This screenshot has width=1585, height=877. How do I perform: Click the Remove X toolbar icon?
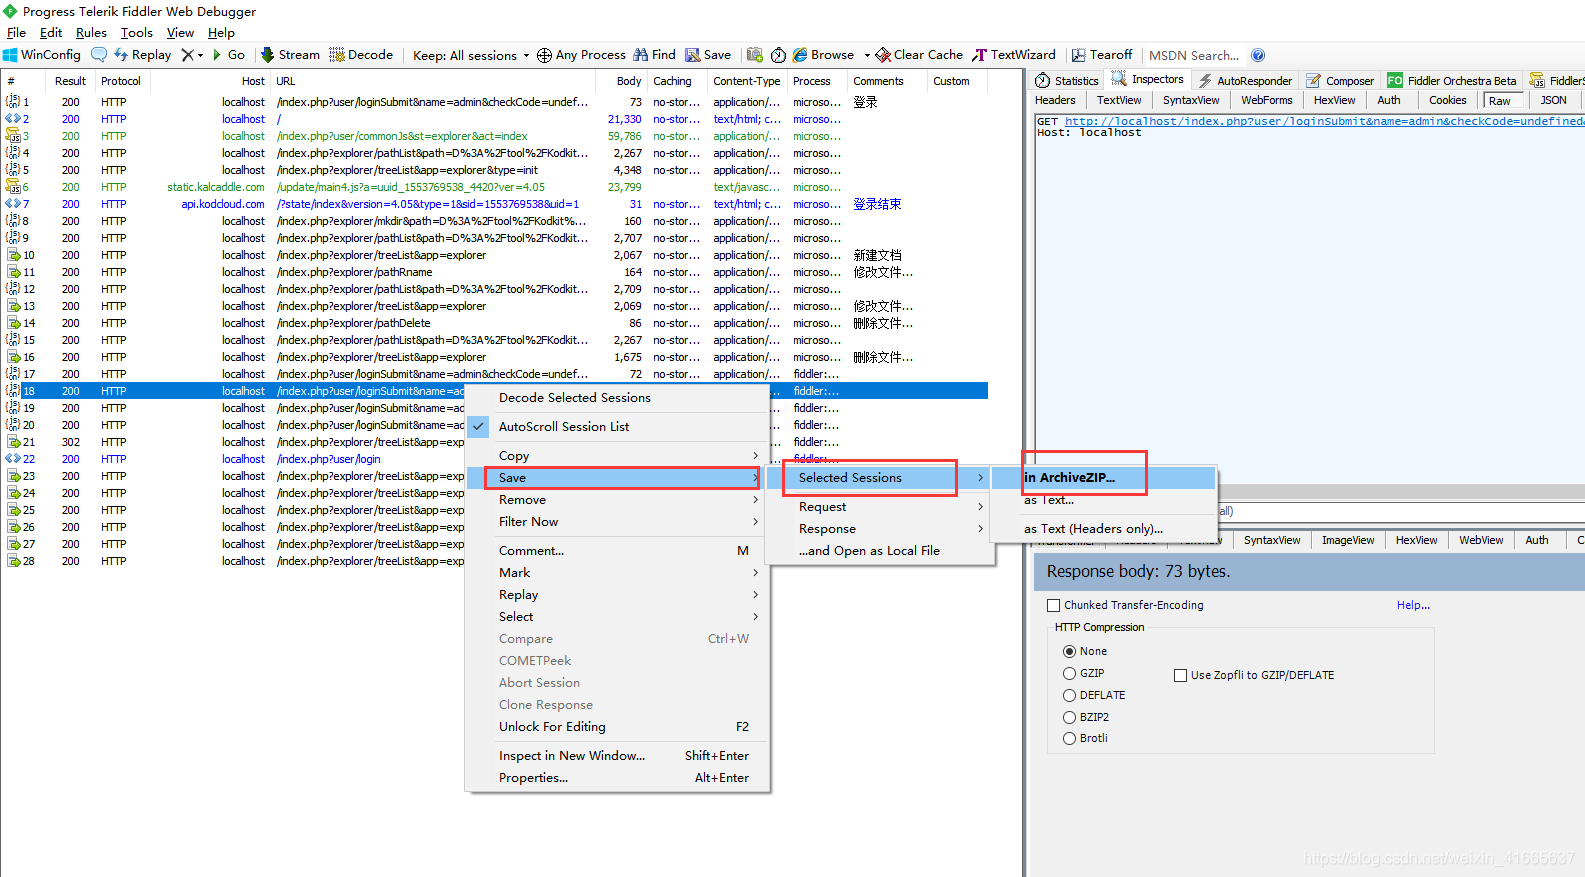coord(187,55)
